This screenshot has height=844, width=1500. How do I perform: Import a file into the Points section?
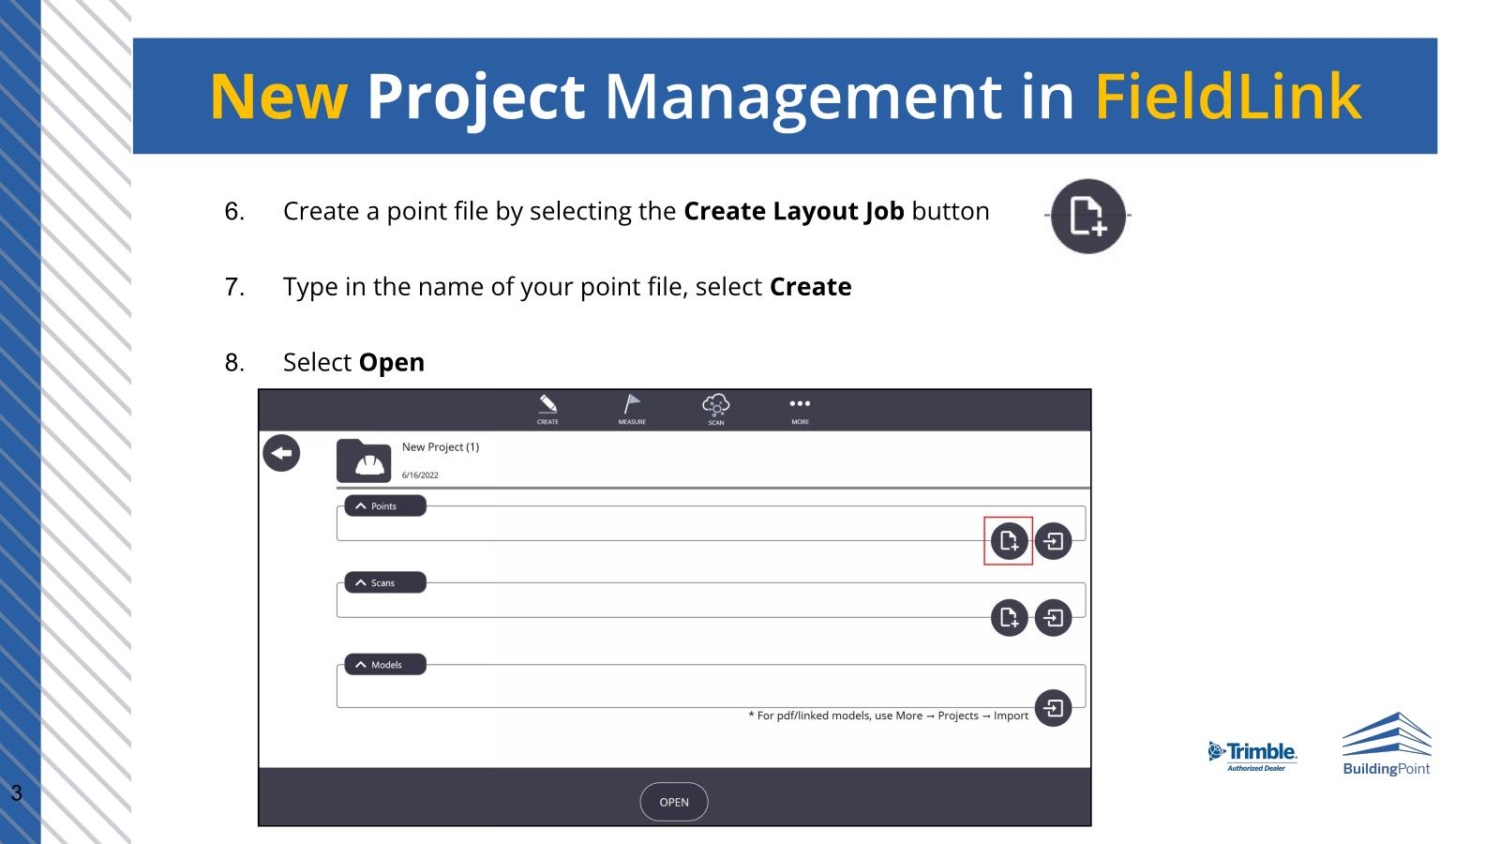1053,541
